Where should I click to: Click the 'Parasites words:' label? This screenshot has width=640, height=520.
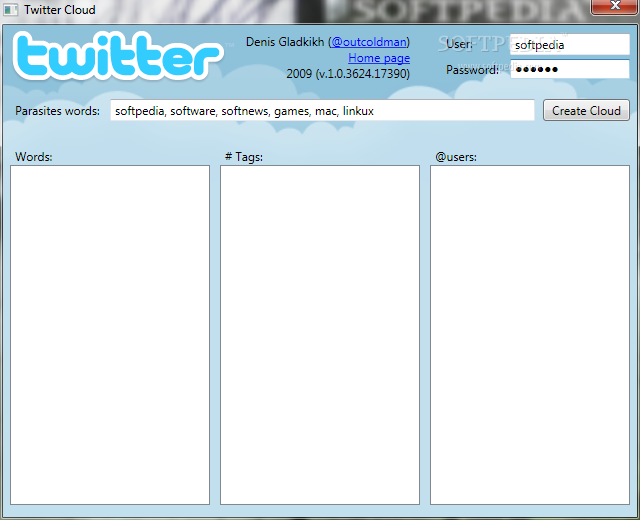58,111
